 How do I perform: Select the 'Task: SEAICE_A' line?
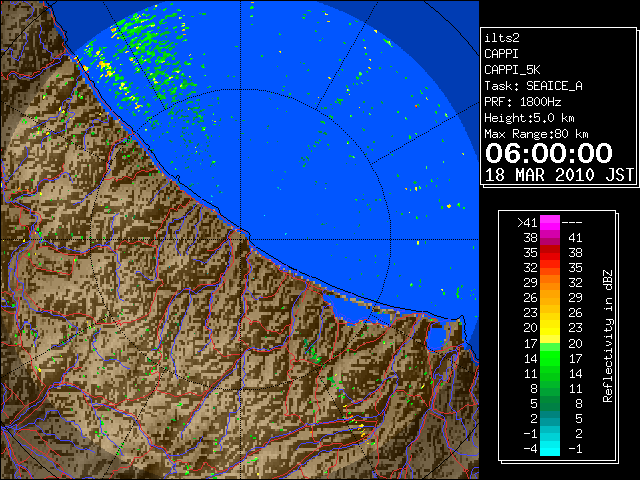coord(533,86)
